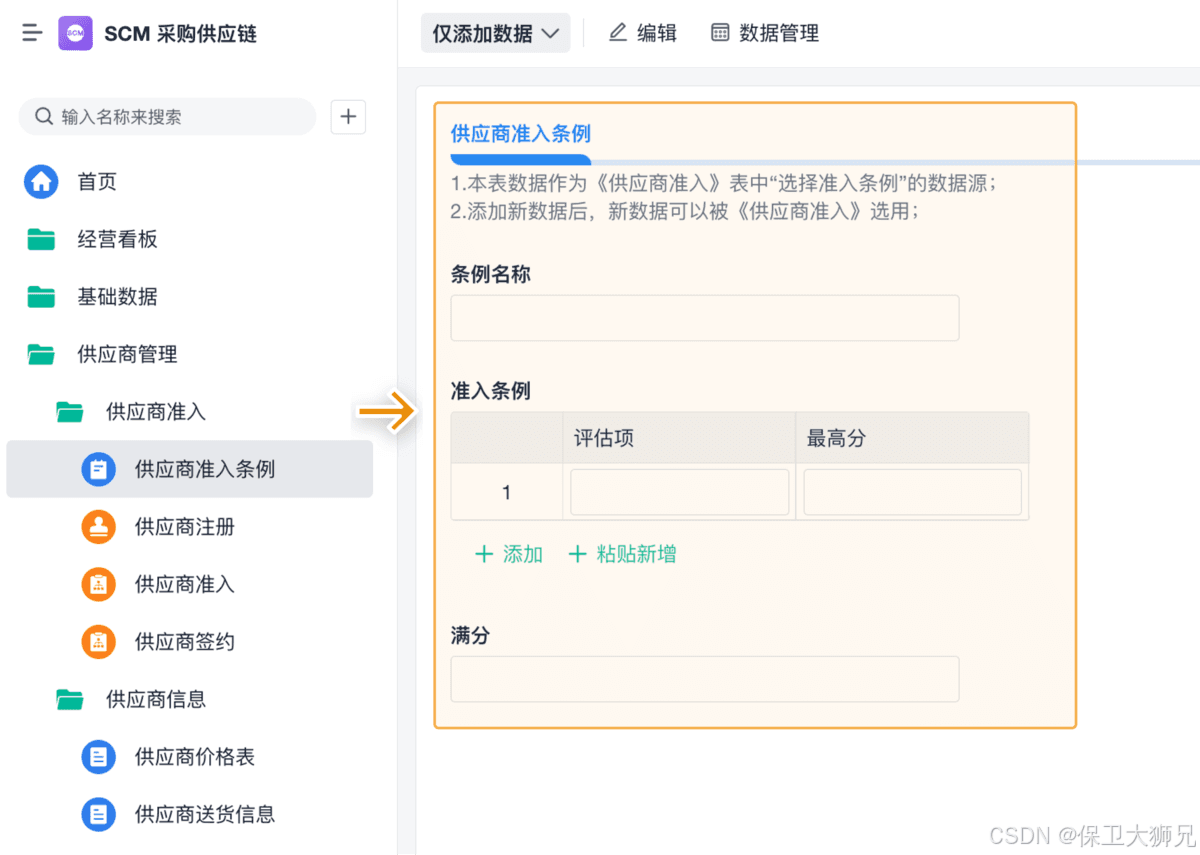Focus the sidebar name search field
The height and width of the screenshot is (855, 1200).
point(167,117)
